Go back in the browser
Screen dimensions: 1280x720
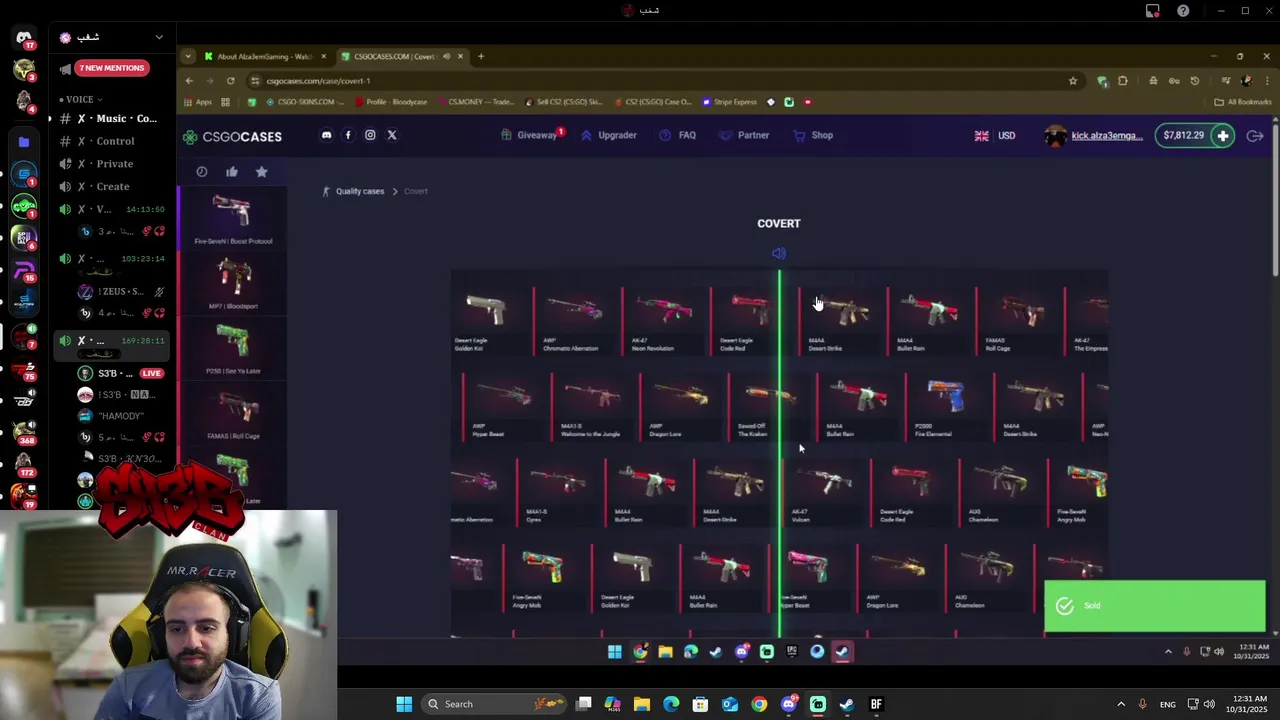coord(189,81)
